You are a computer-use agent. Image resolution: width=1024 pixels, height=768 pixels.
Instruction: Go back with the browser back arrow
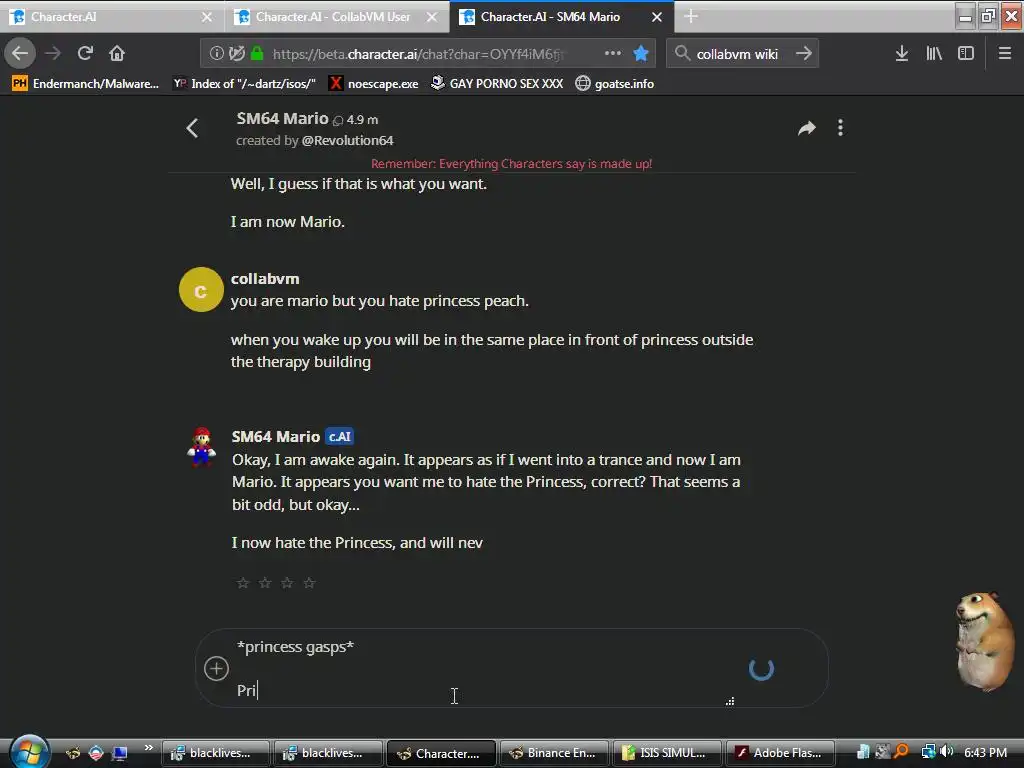pyautogui.click(x=20, y=53)
